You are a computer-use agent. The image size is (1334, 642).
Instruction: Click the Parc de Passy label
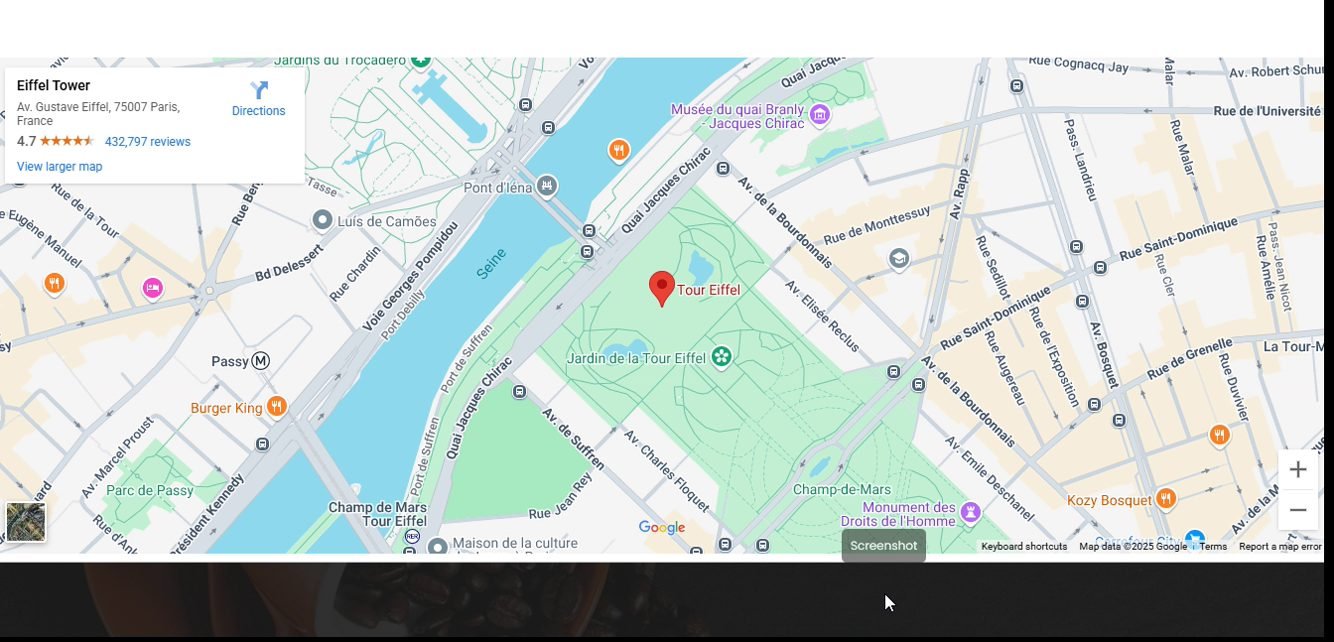150,490
